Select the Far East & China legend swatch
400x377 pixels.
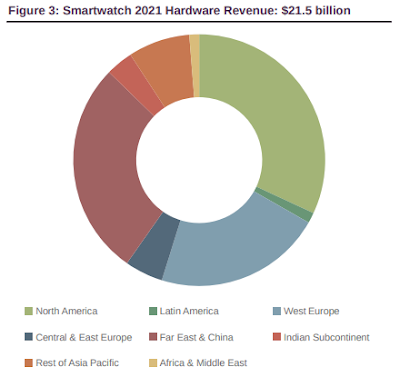click(153, 337)
